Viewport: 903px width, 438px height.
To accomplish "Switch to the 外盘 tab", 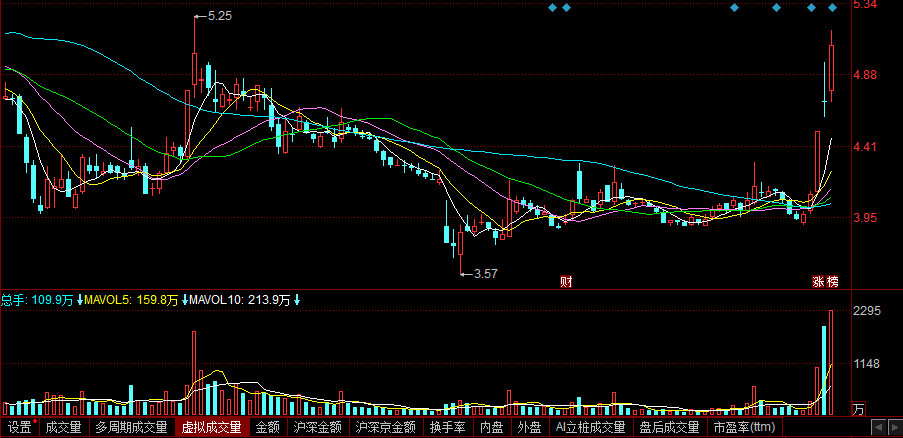I will tap(529, 428).
